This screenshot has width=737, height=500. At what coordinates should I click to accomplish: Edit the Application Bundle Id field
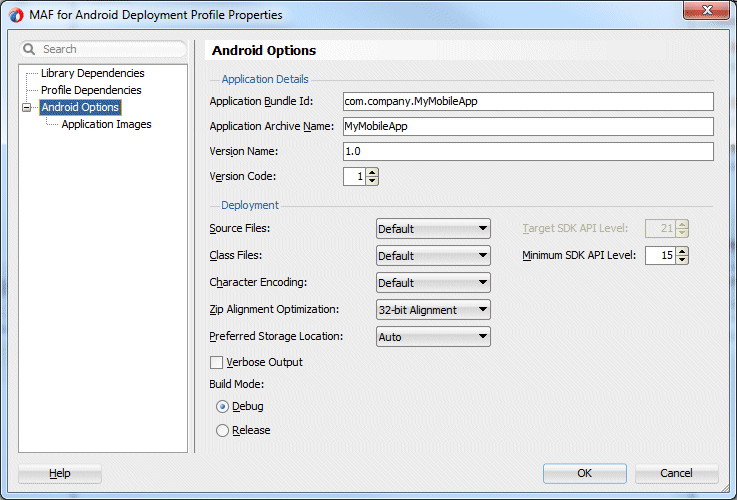coord(528,102)
